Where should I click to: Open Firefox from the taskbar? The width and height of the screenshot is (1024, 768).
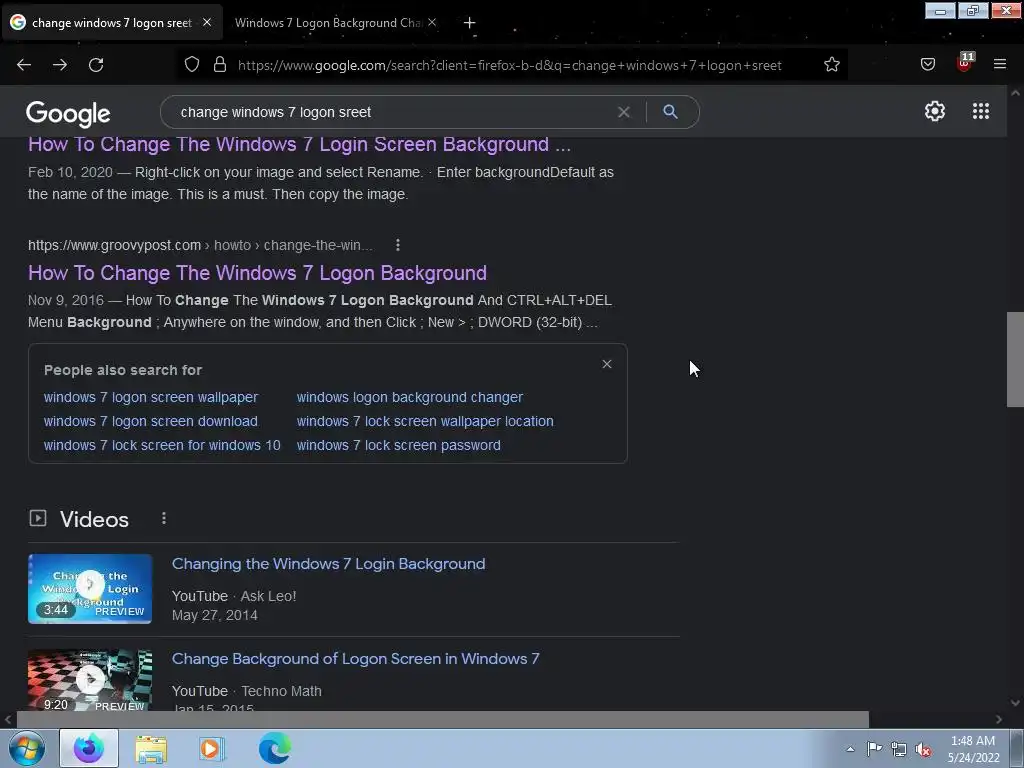(x=89, y=748)
